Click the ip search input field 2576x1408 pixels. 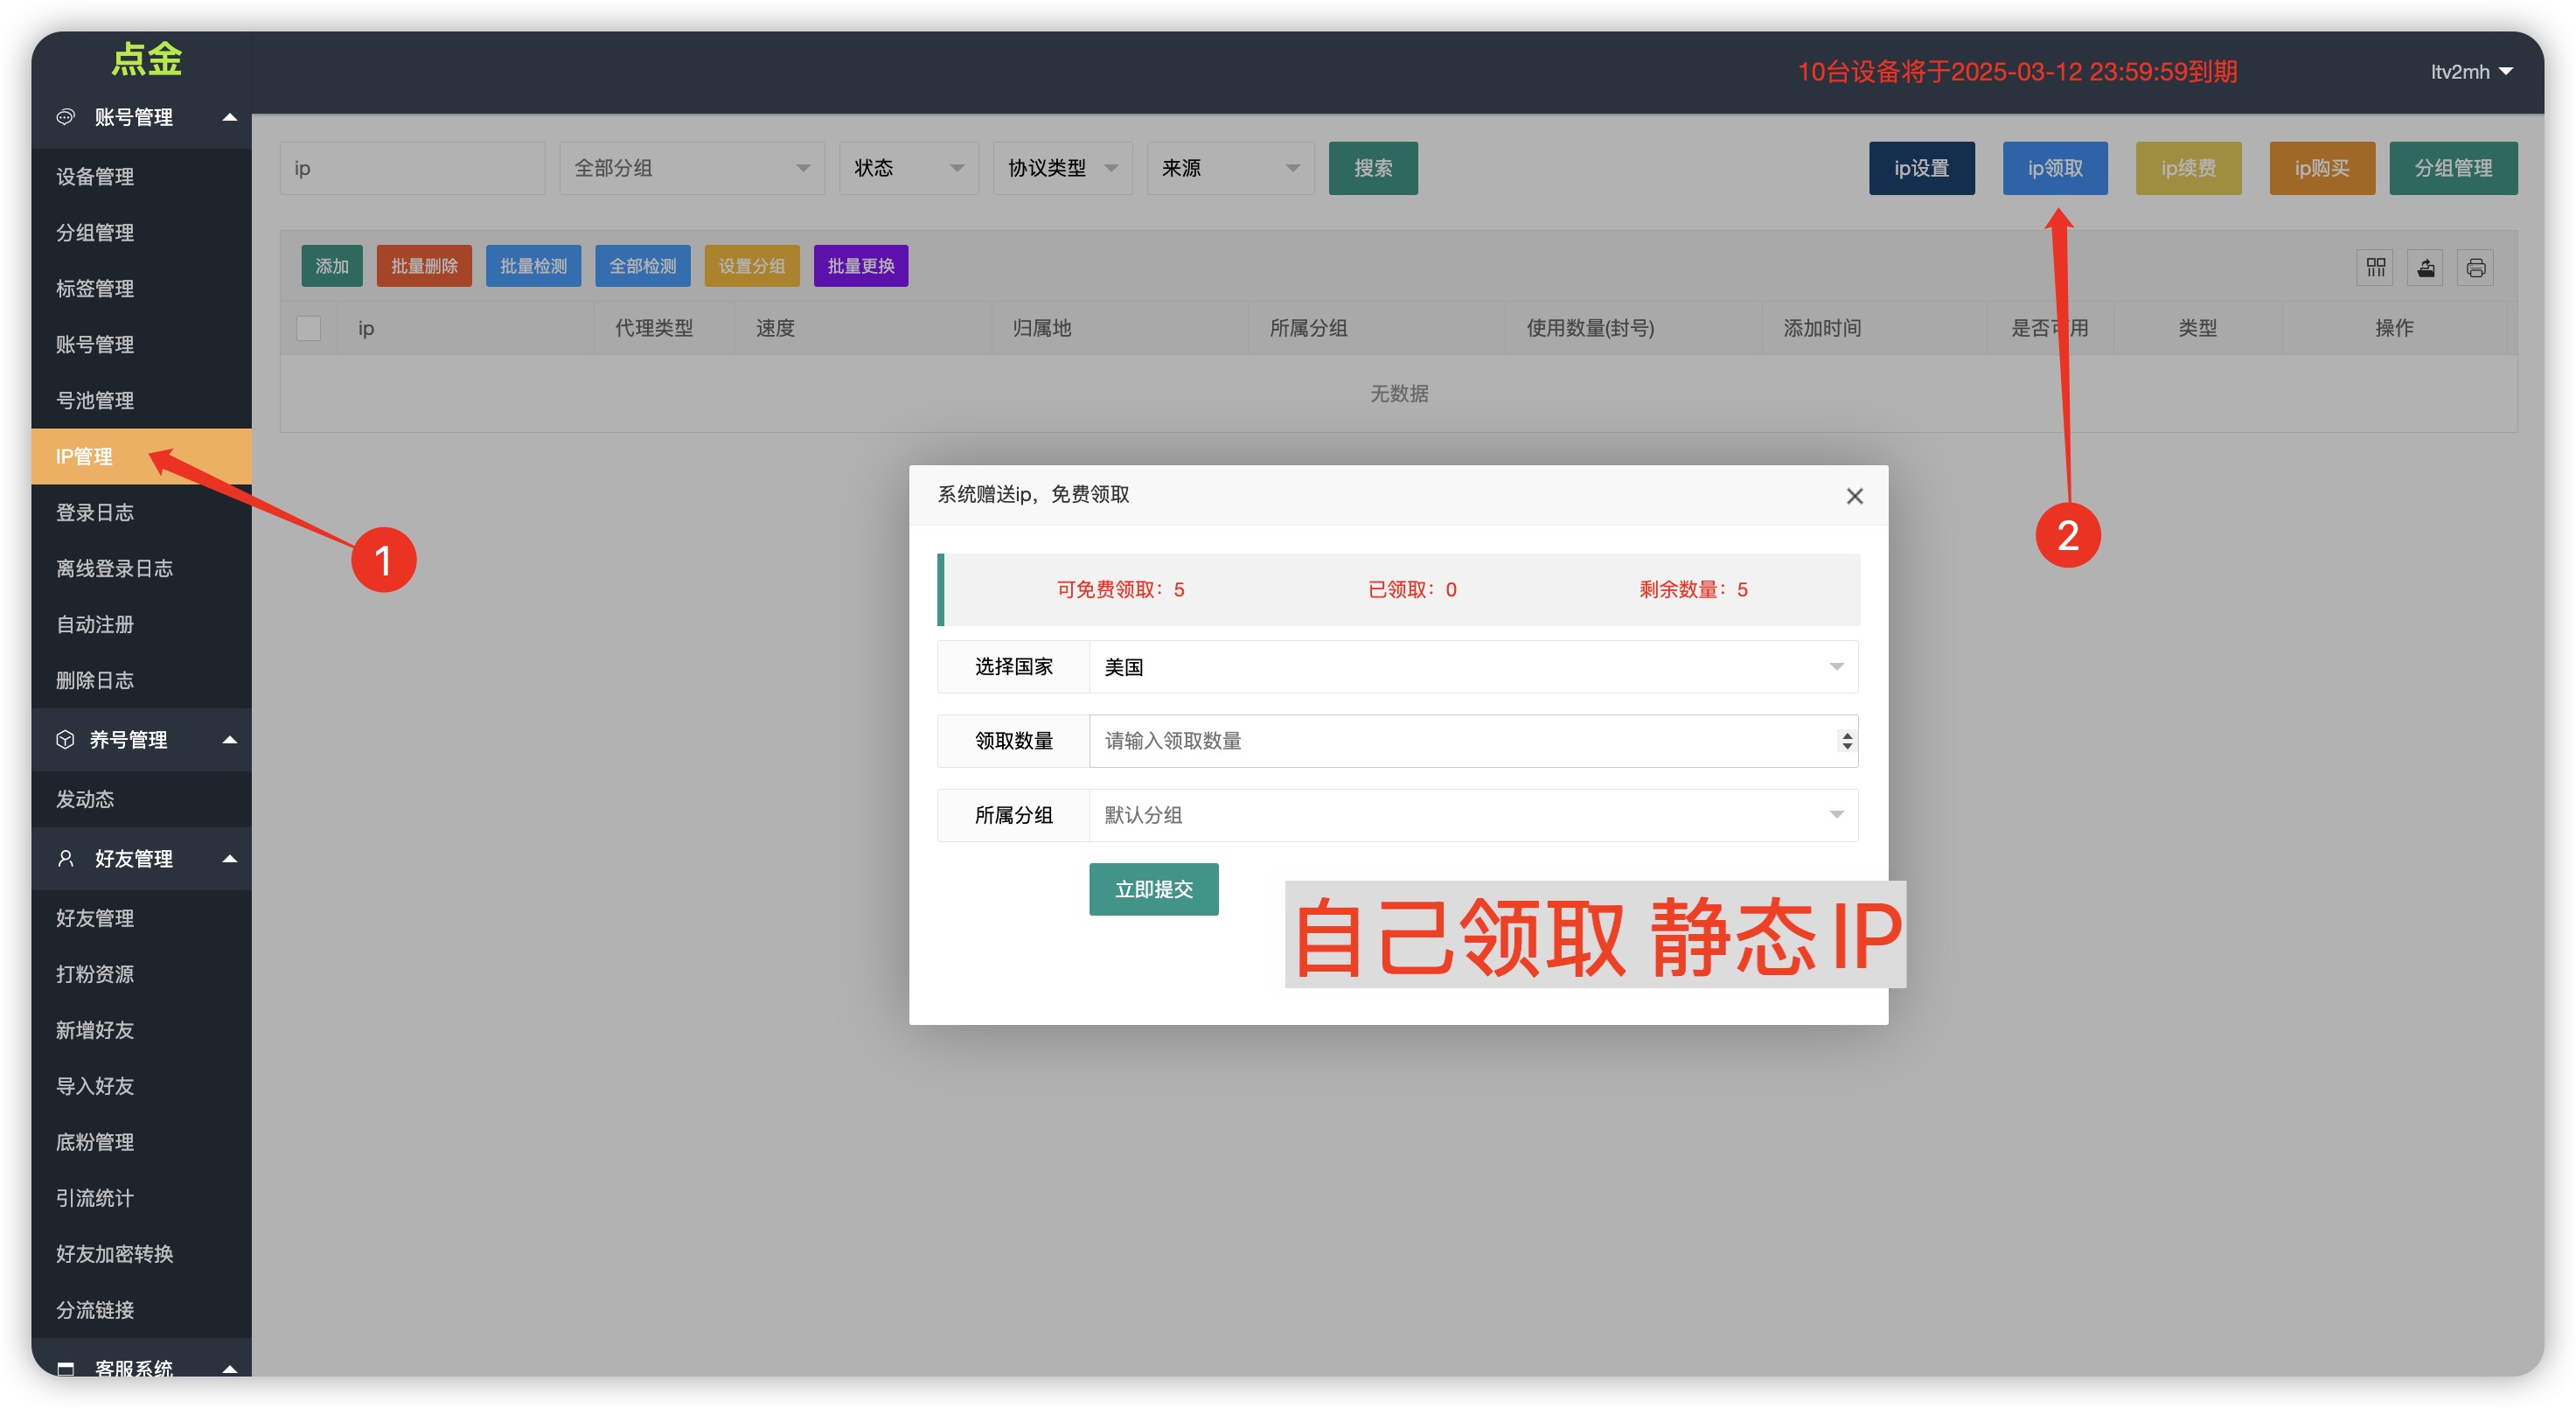coord(411,168)
